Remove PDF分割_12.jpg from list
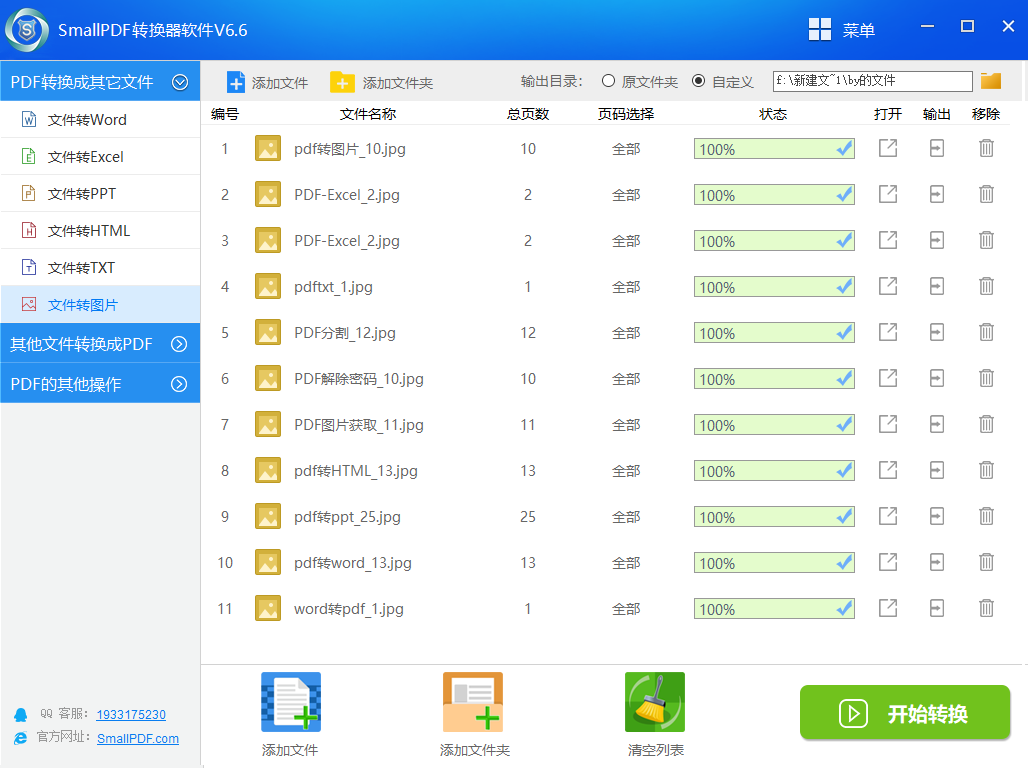 pyautogui.click(x=986, y=333)
